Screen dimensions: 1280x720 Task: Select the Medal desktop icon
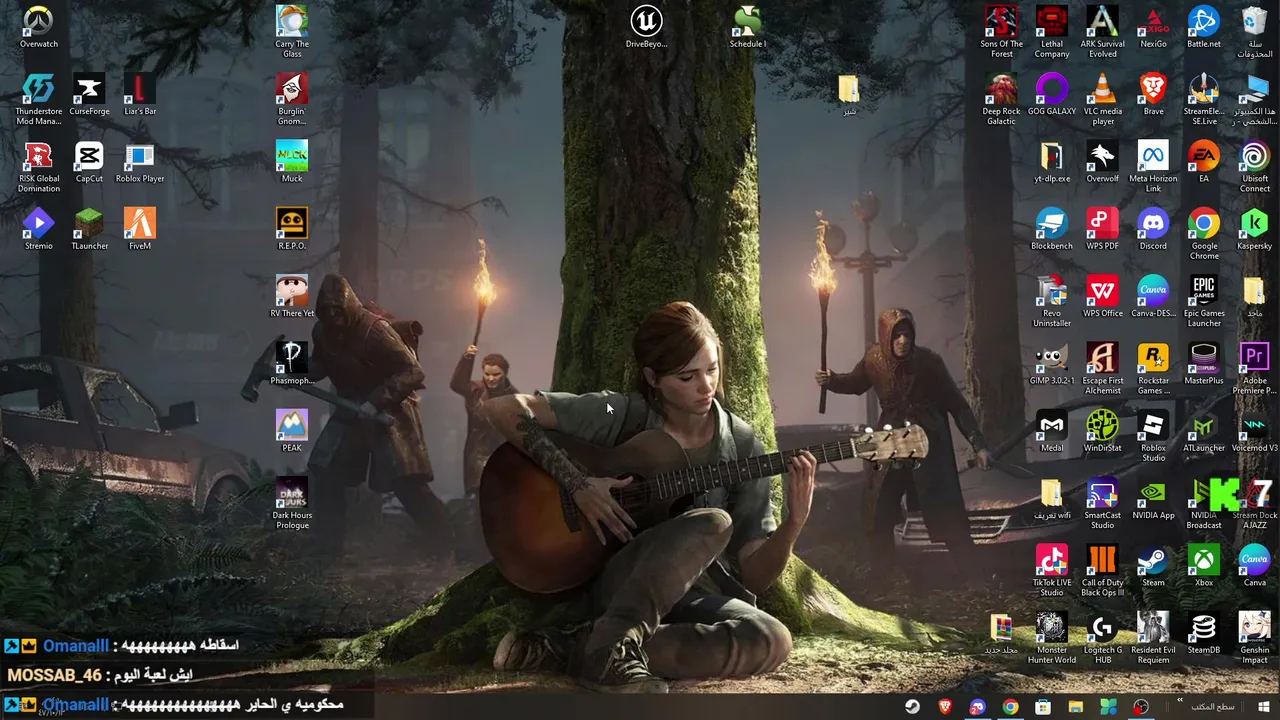pos(1052,431)
